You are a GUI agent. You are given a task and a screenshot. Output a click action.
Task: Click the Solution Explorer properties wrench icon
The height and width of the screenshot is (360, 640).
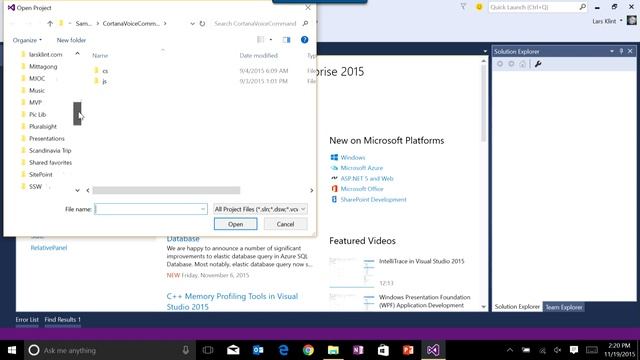coord(538,64)
